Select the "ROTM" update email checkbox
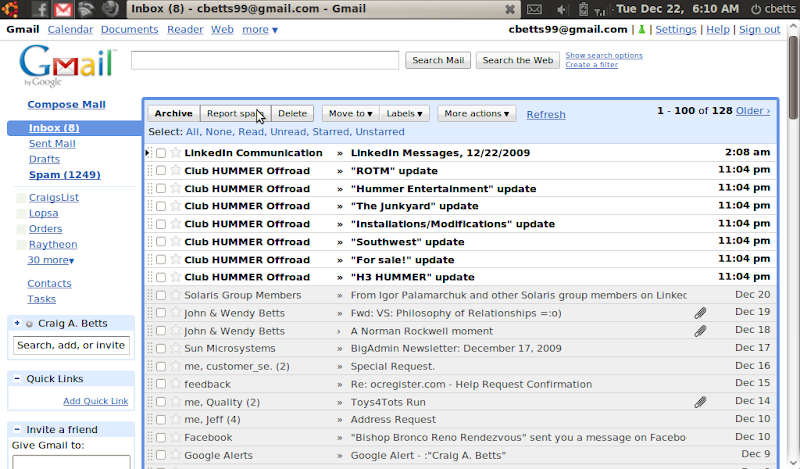Screen dimensions: 800x469 161,170
